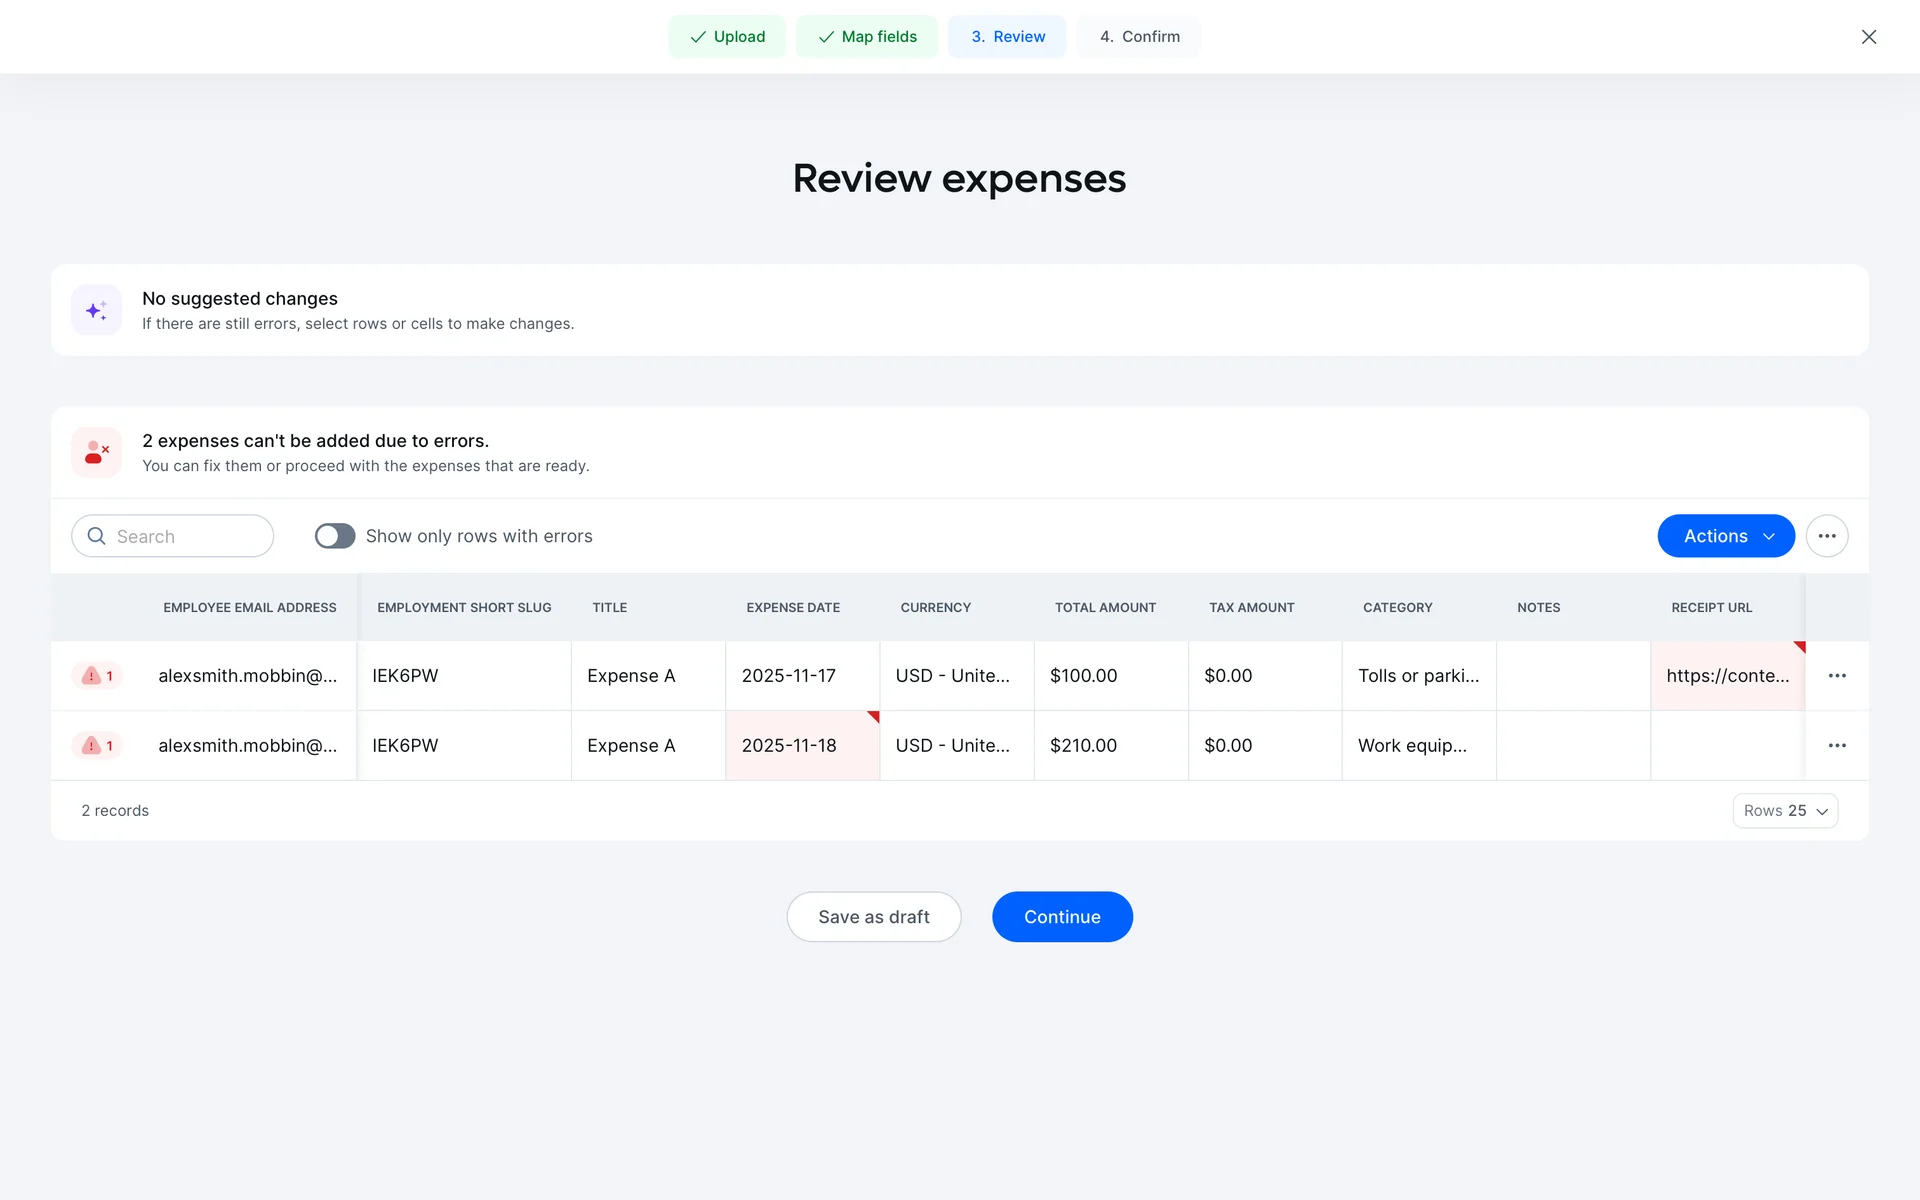
Task: Click the USD currency cell in first row
Action: 955,676
